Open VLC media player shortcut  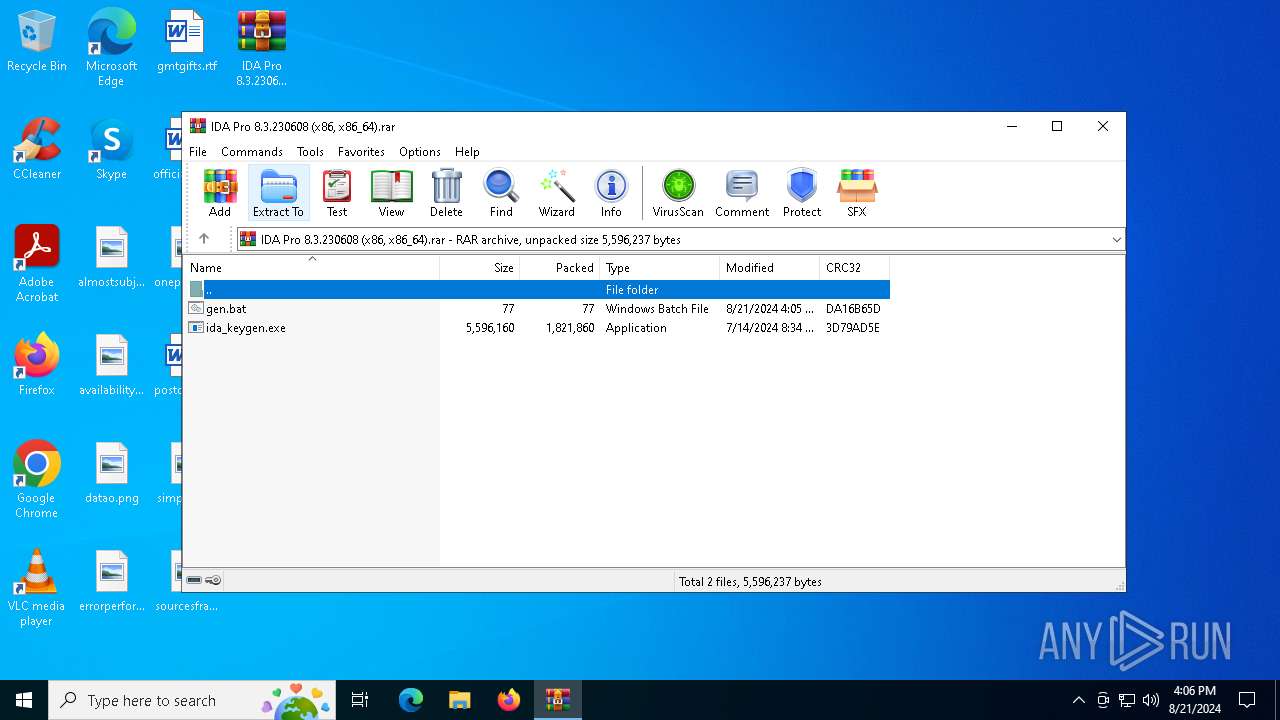coord(37,588)
